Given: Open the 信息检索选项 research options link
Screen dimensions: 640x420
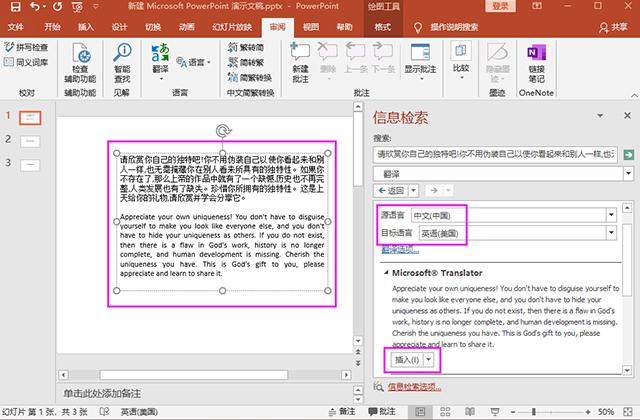Looking at the screenshot, I should click(414, 387).
